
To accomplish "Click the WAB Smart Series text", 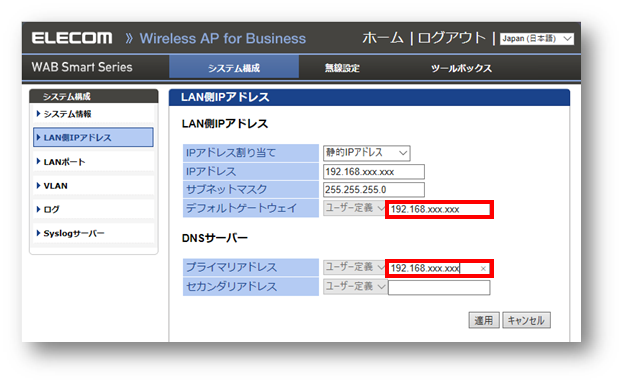I will coord(82,67).
